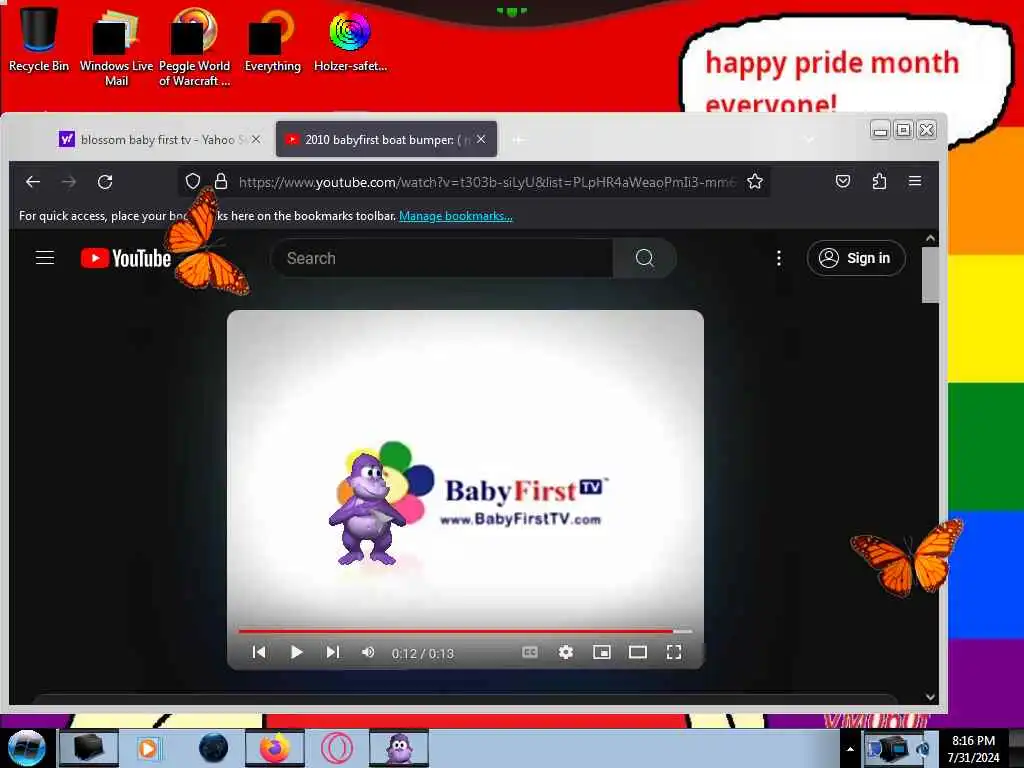1024x768 pixels.
Task: Jump to the previous playlist video
Action: pyautogui.click(x=259, y=652)
